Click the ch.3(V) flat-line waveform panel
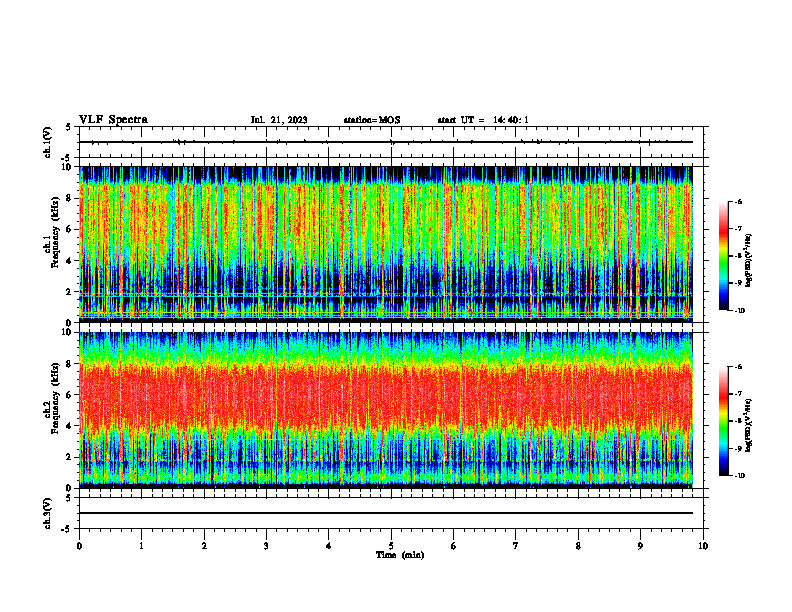Image resolution: width=792 pixels, height=612 pixels. click(x=391, y=513)
